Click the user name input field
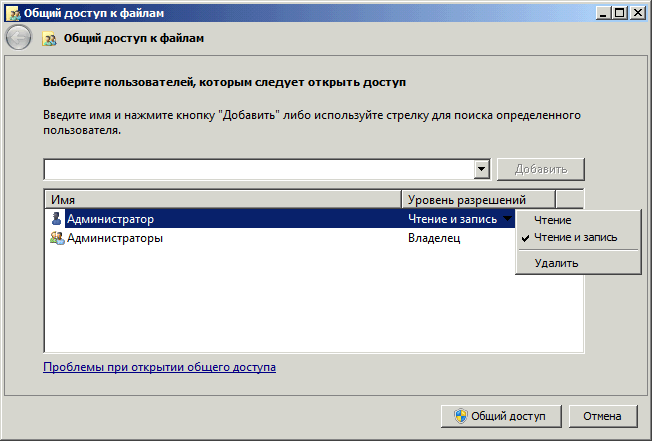This screenshot has width=652, height=441. 259,169
